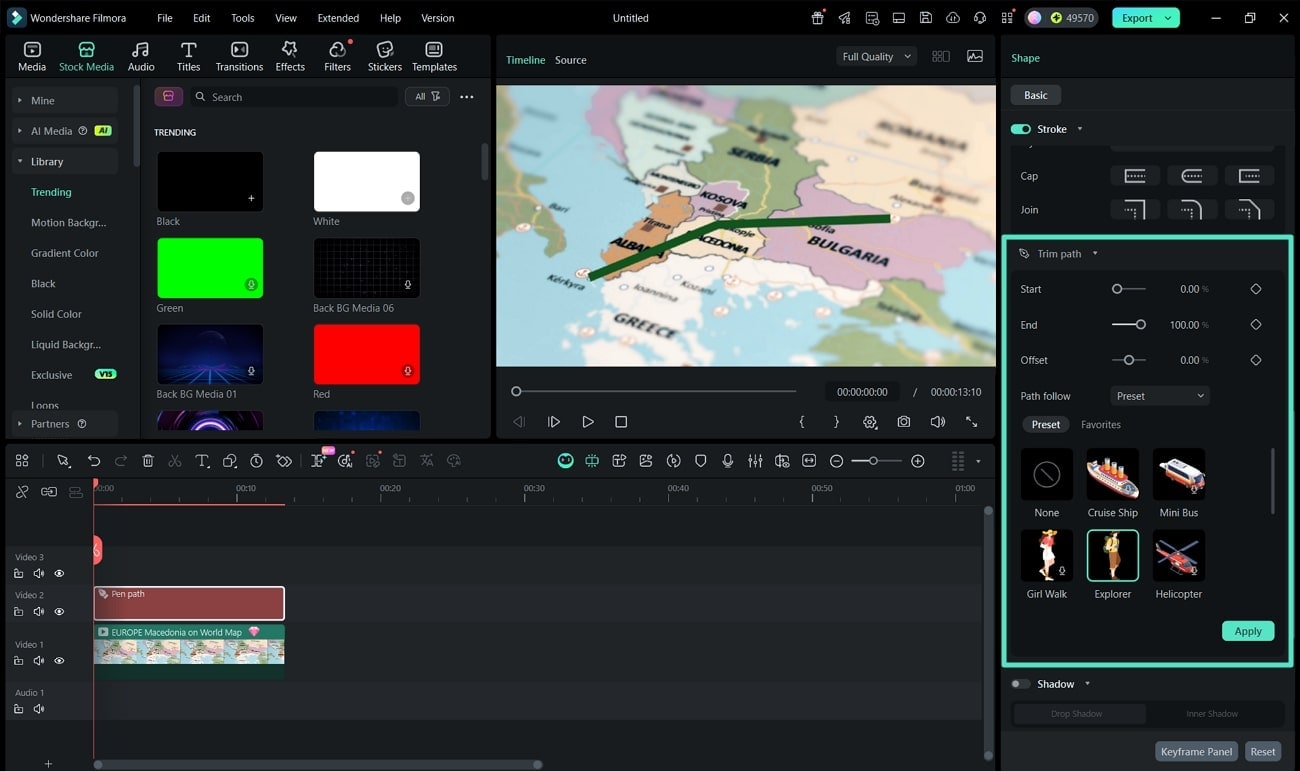1300x771 pixels.
Task: Expand the Trim path section
Action: 1095,253
